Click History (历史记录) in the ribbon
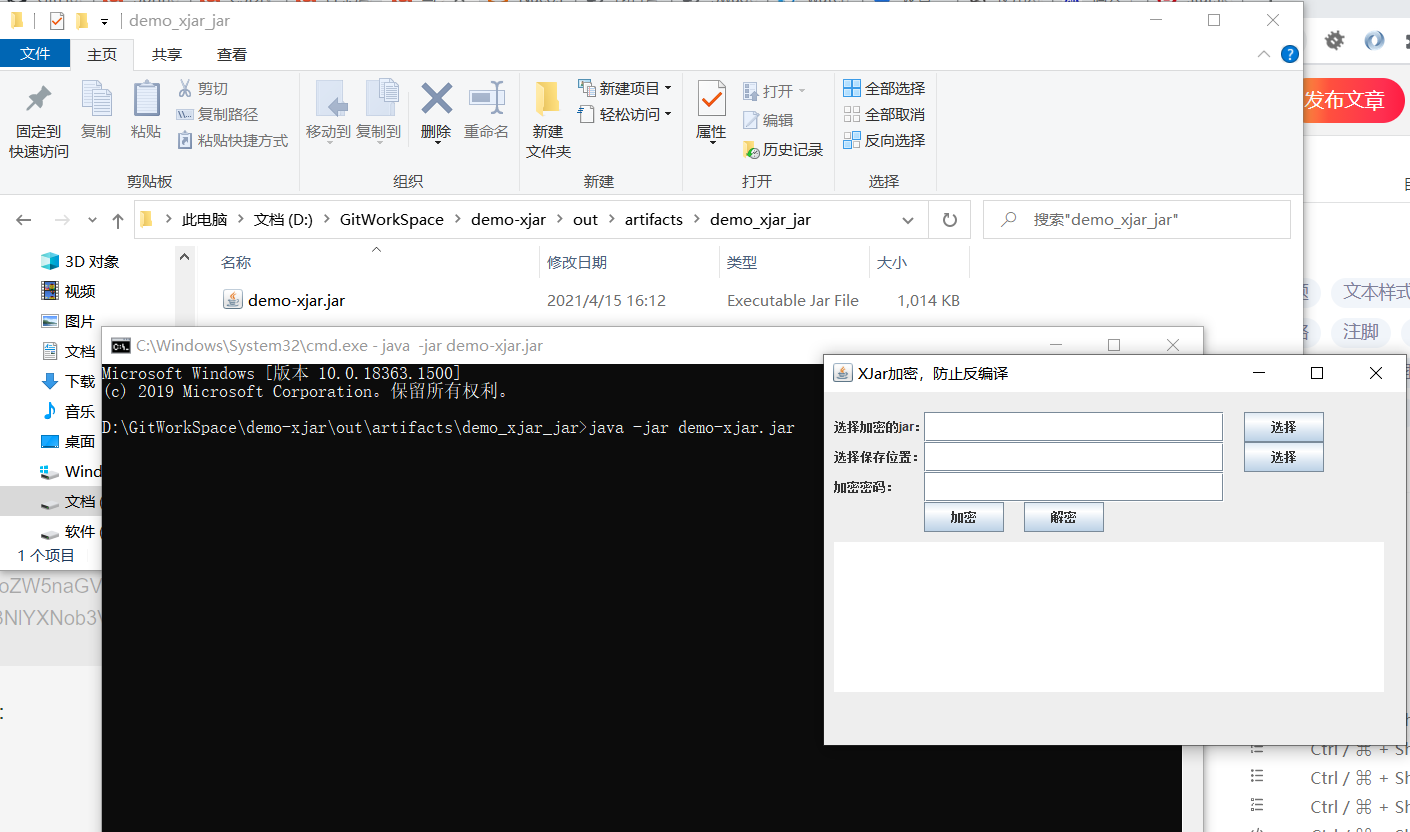This screenshot has width=1410, height=832. pos(783,149)
